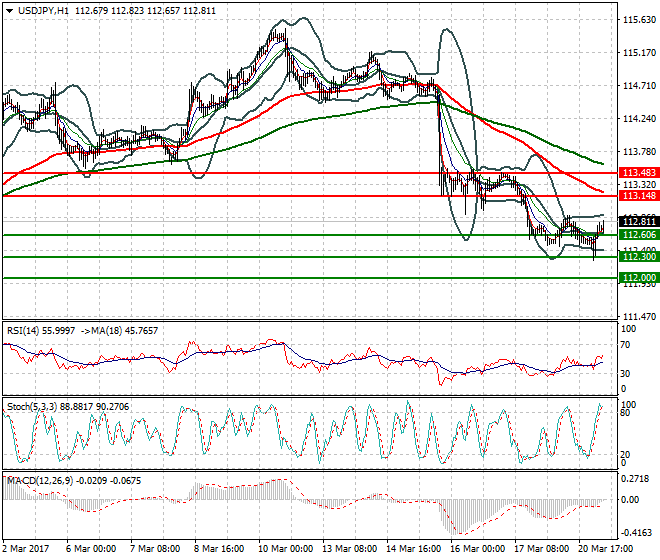Click the MACD(12,26,9) indicator label
This screenshot has height=560, width=660.
tap(39, 481)
